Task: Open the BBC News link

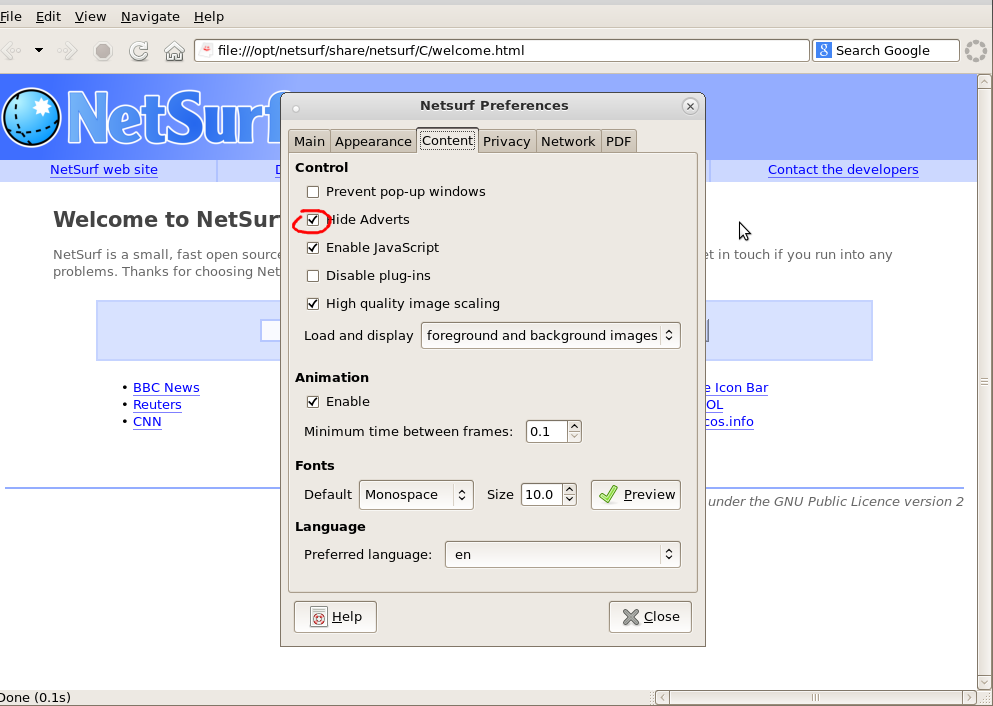Action: tap(166, 388)
